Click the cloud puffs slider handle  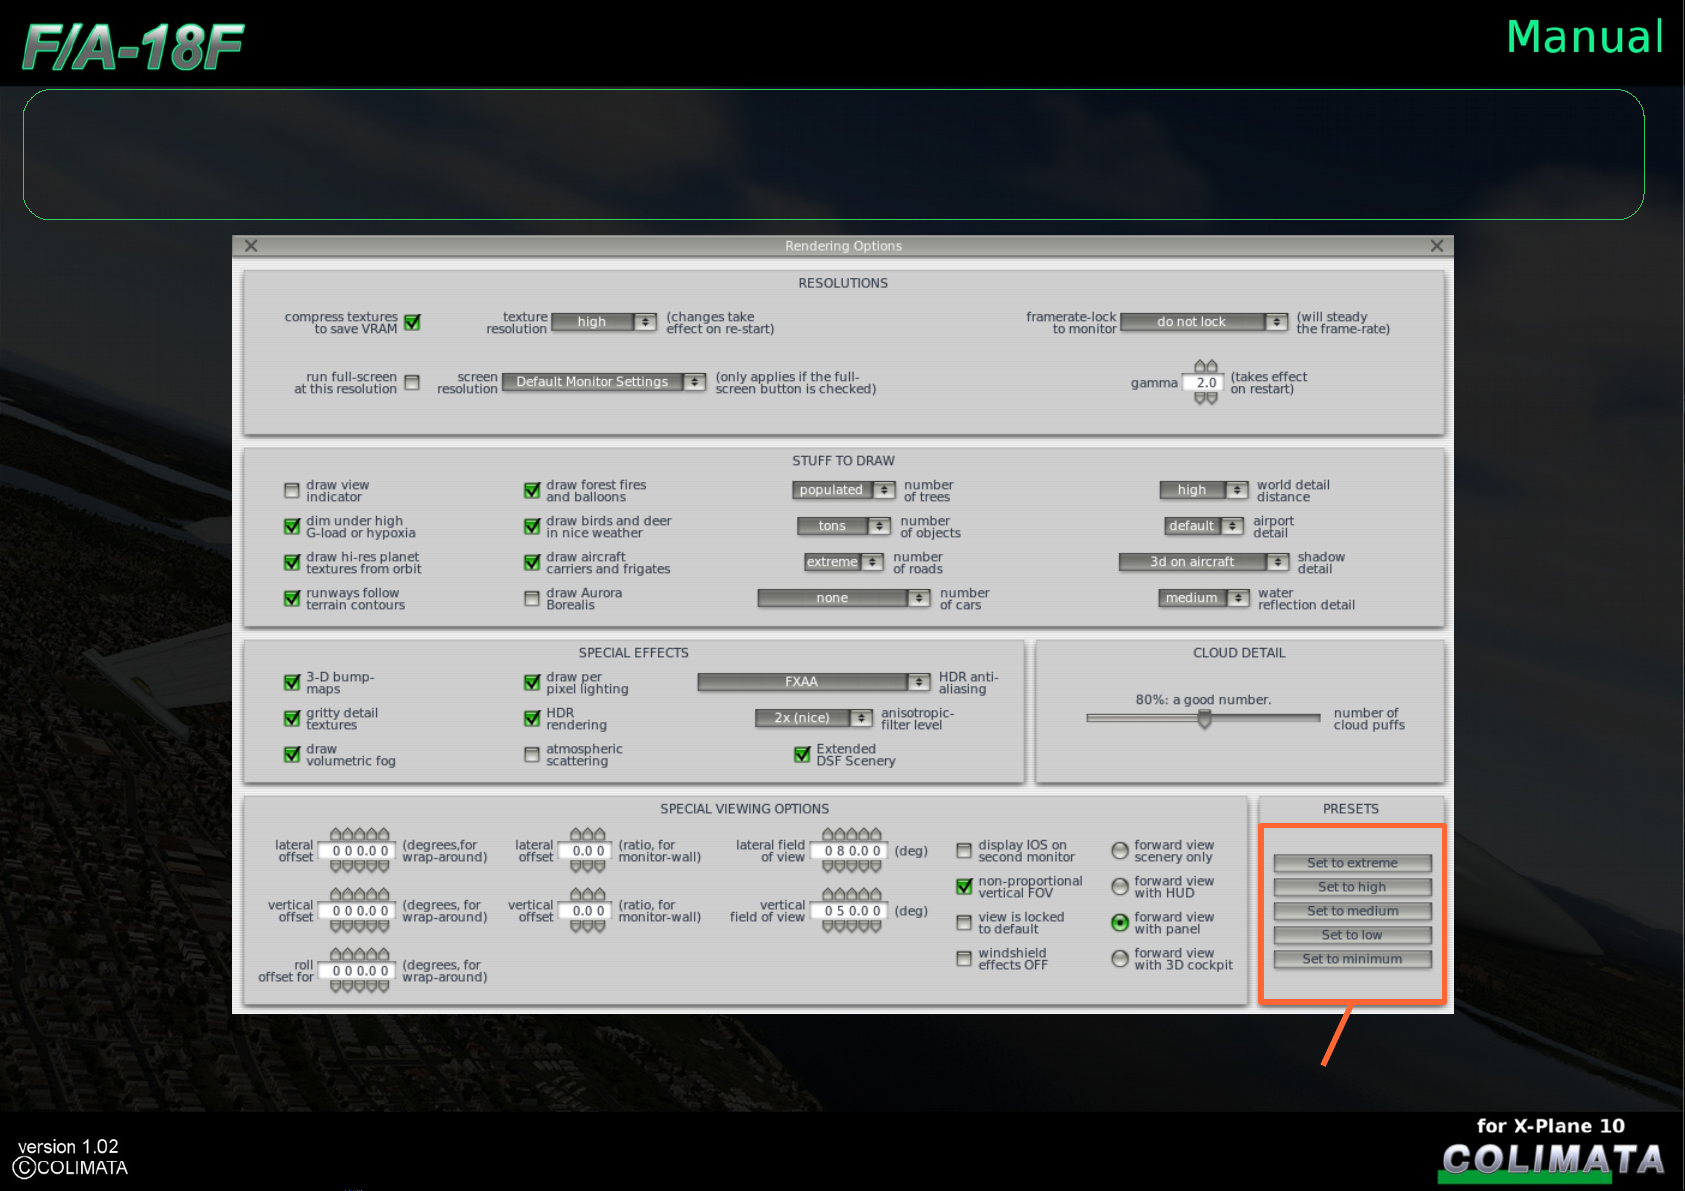click(x=1204, y=719)
